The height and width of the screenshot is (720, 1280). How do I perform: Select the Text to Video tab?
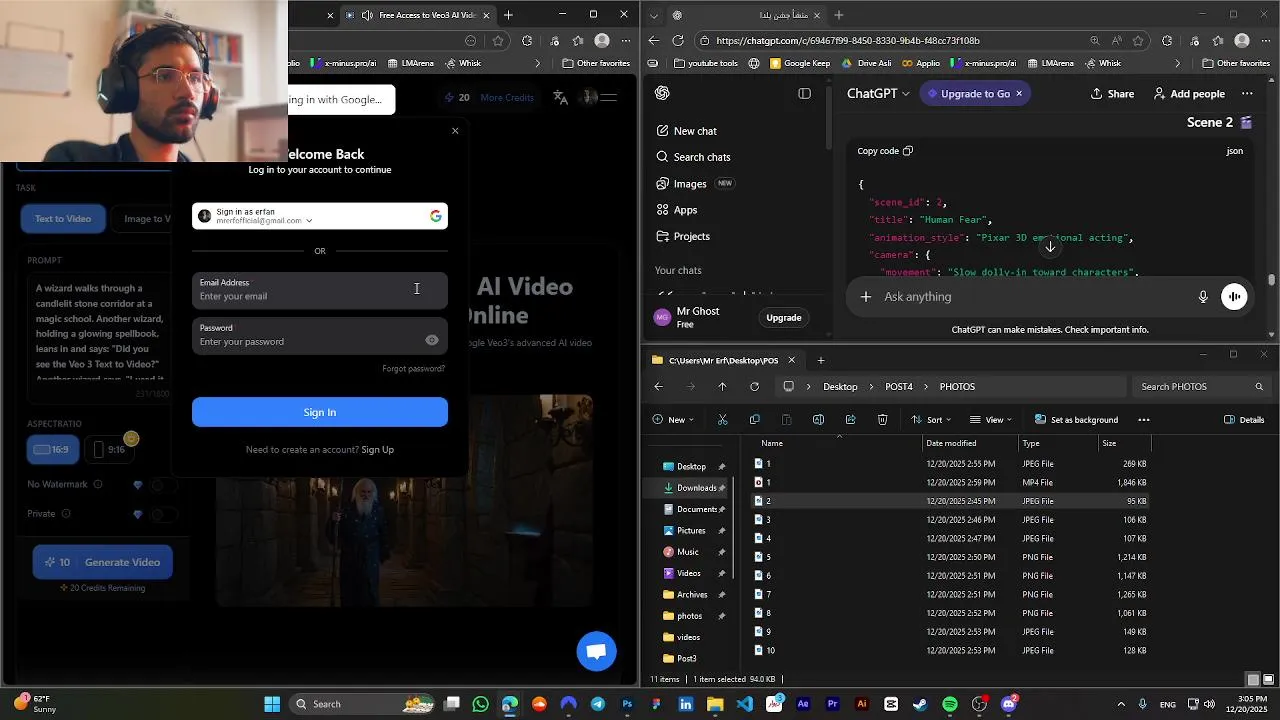[x=63, y=219]
